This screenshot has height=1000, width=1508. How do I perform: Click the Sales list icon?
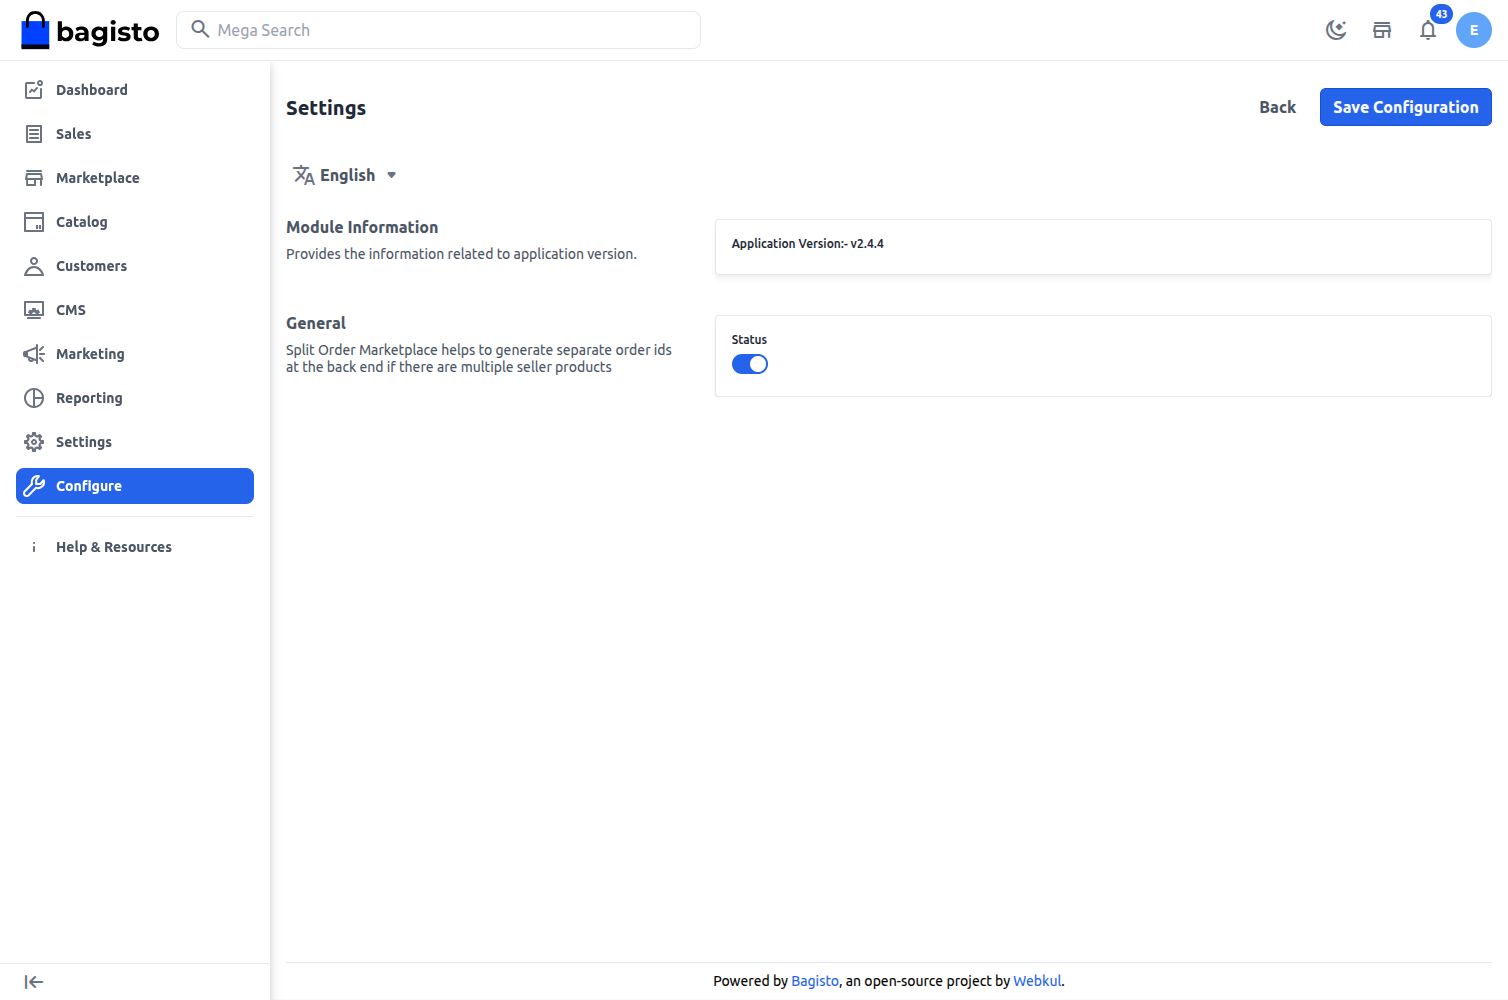pos(34,134)
